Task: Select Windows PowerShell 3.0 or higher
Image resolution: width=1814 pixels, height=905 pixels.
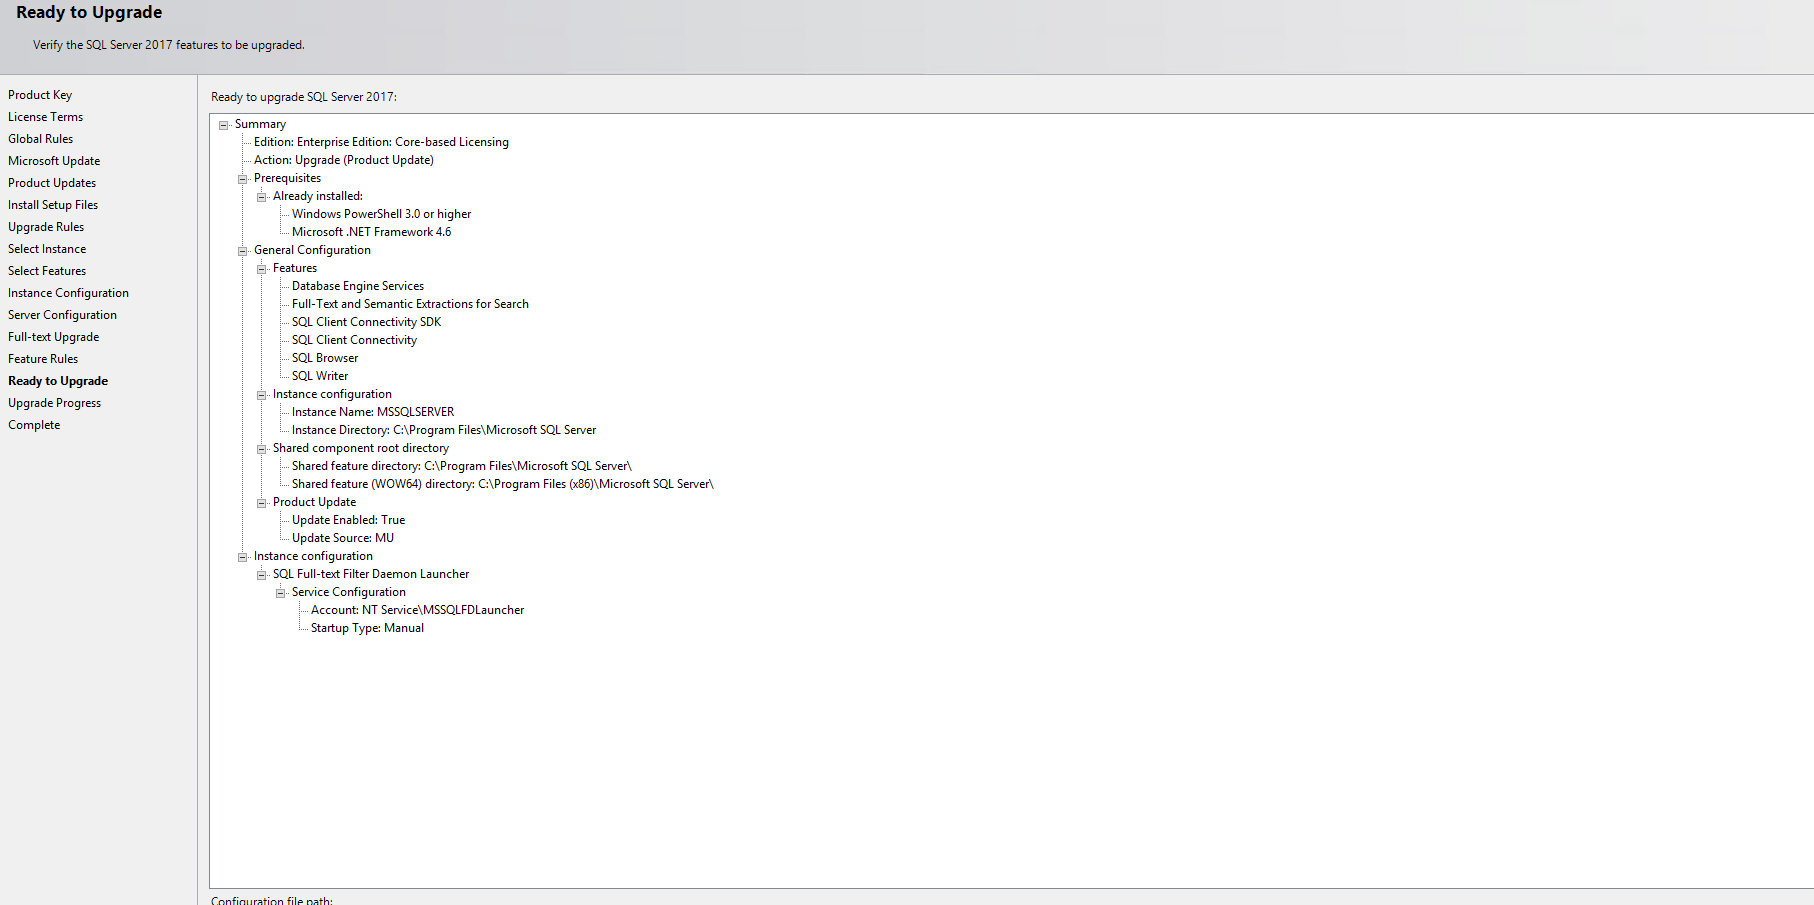Action: tap(381, 214)
